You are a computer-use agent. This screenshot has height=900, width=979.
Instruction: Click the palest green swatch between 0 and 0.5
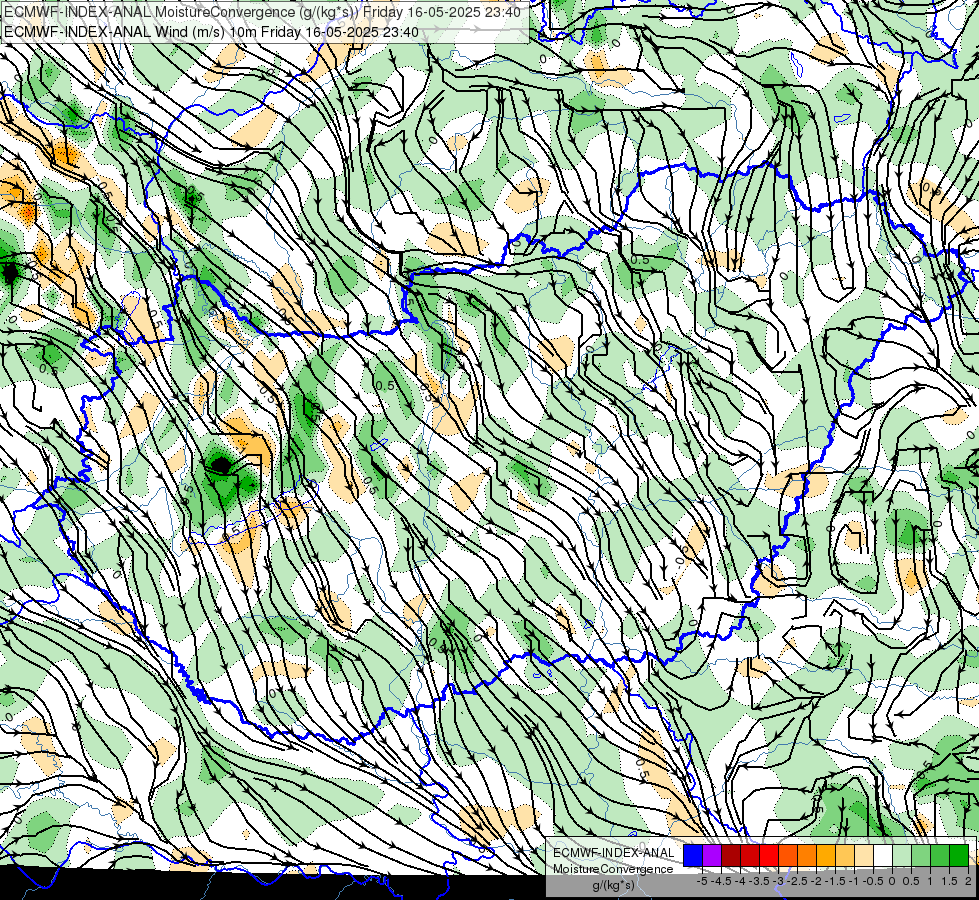coord(902,855)
